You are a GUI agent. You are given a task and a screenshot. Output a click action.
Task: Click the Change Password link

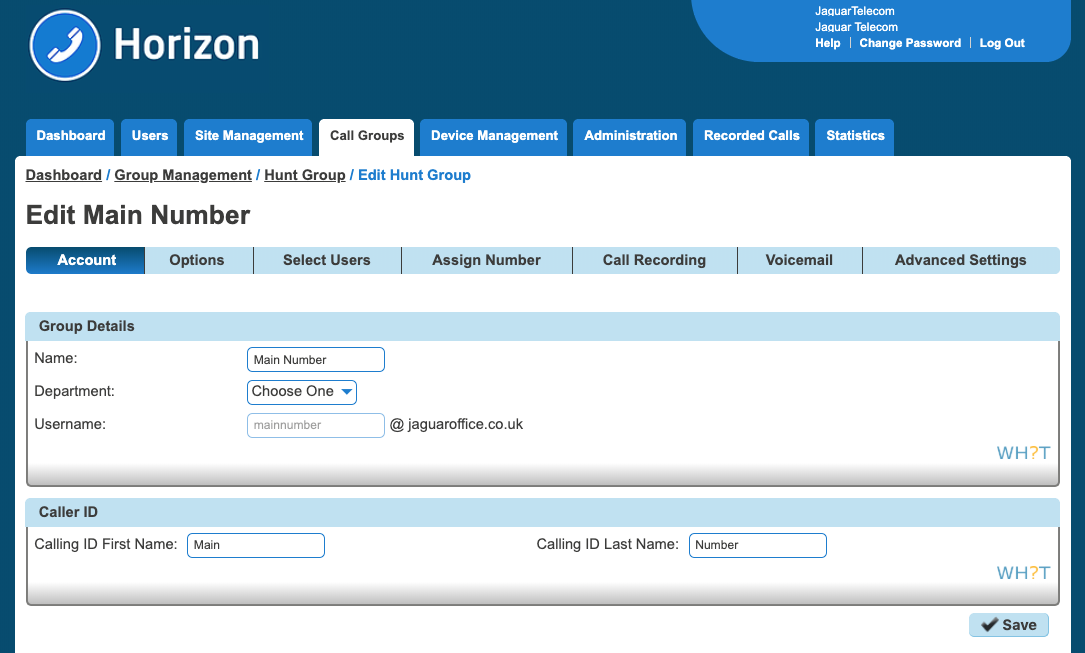pos(909,42)
